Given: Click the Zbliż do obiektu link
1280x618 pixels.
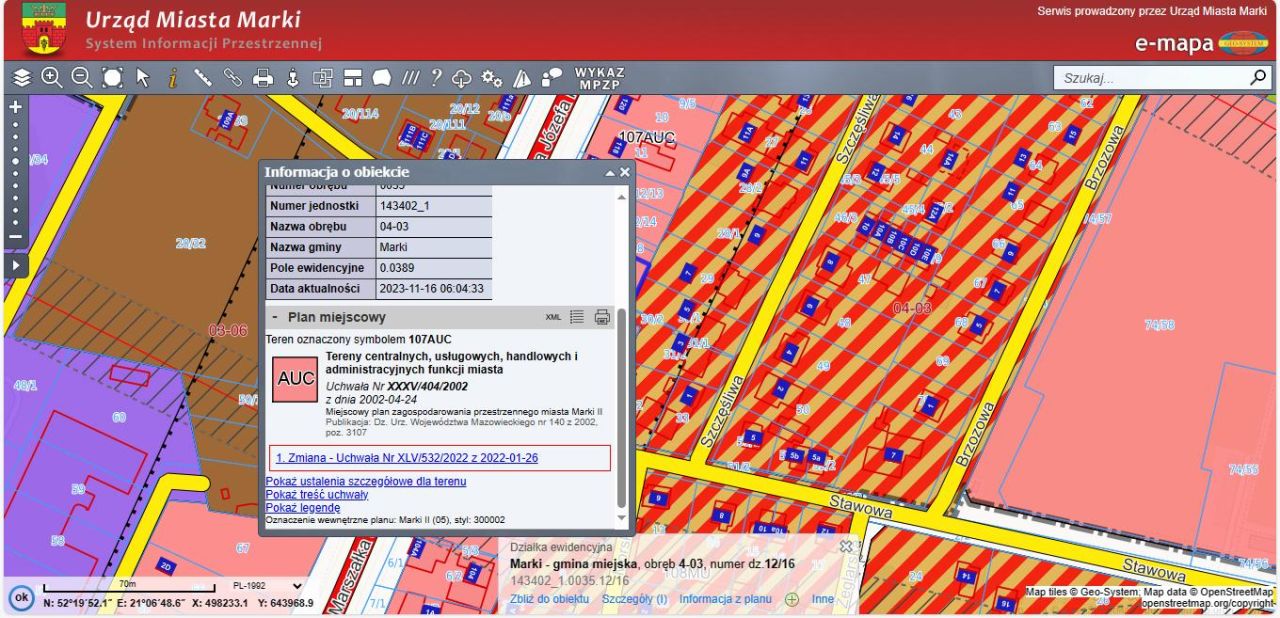Looking at the screenshot, I should [549, 599].
